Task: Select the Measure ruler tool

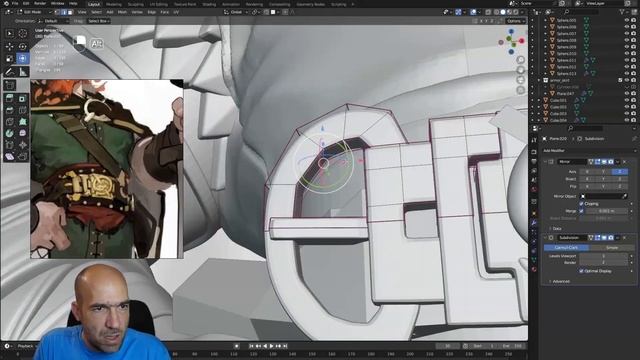Action: pyautogui.click(x=23, y=72)
